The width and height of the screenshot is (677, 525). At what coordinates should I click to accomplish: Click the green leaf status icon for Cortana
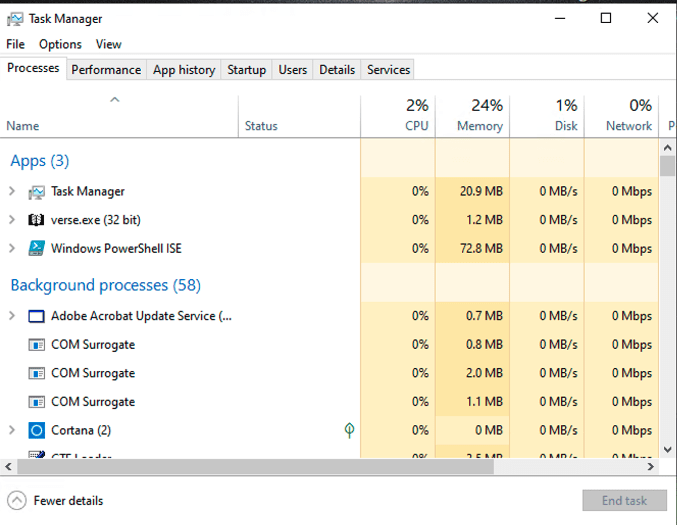(349, 430)
